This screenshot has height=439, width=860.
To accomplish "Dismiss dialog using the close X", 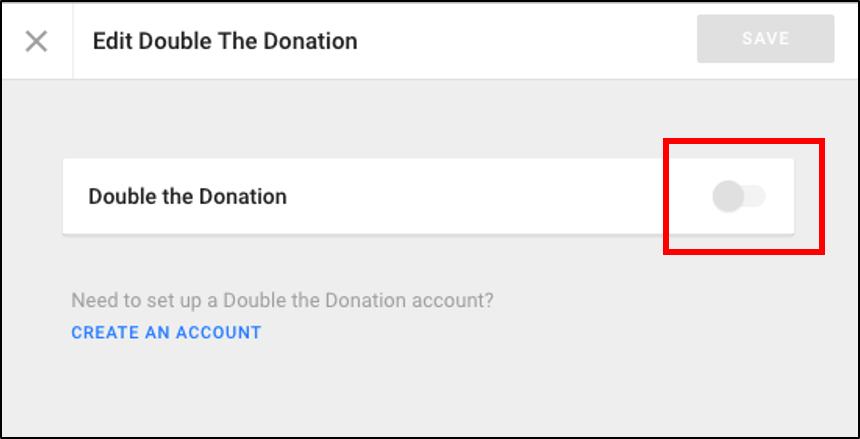I will tap(36, 41).
